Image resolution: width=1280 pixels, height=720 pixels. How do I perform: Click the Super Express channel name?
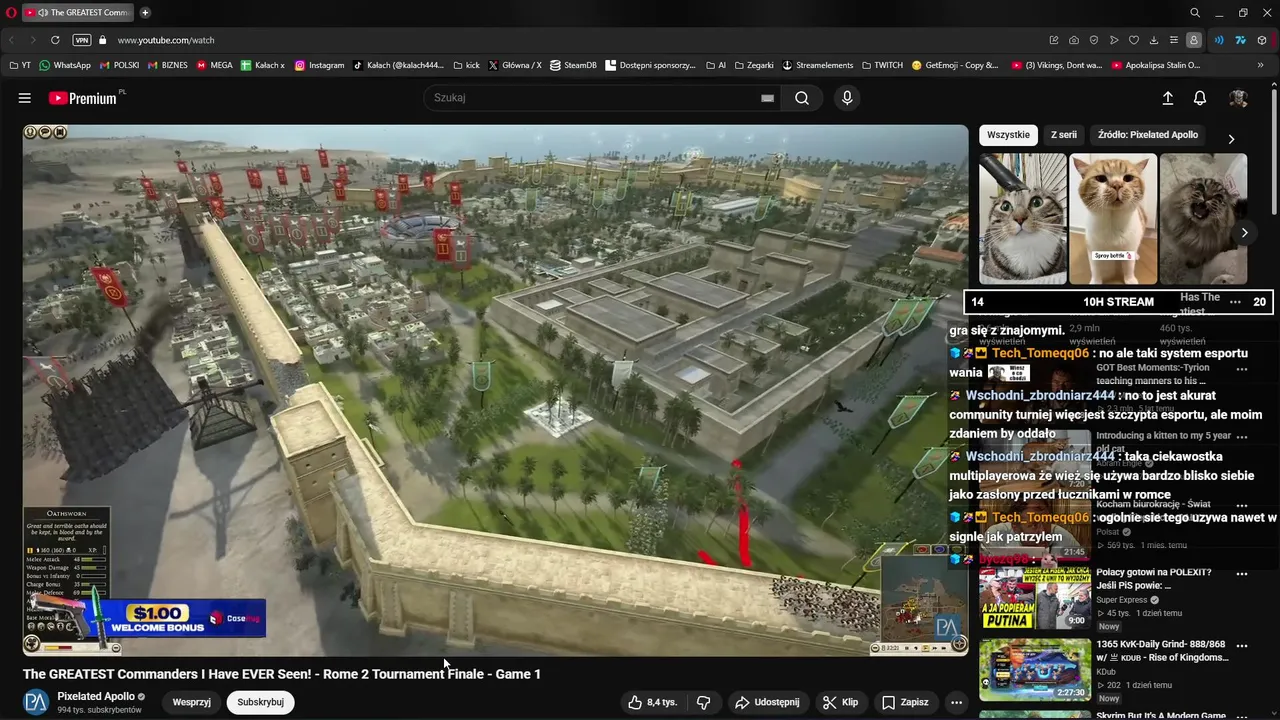(x=1122, y=600)
